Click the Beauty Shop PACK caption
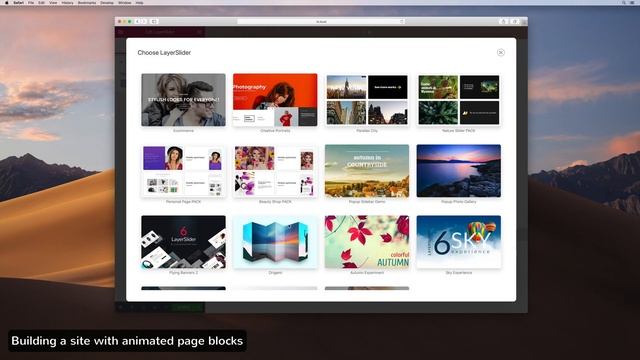The width and height of the screenshot is (640, 360). coord(275,202)
